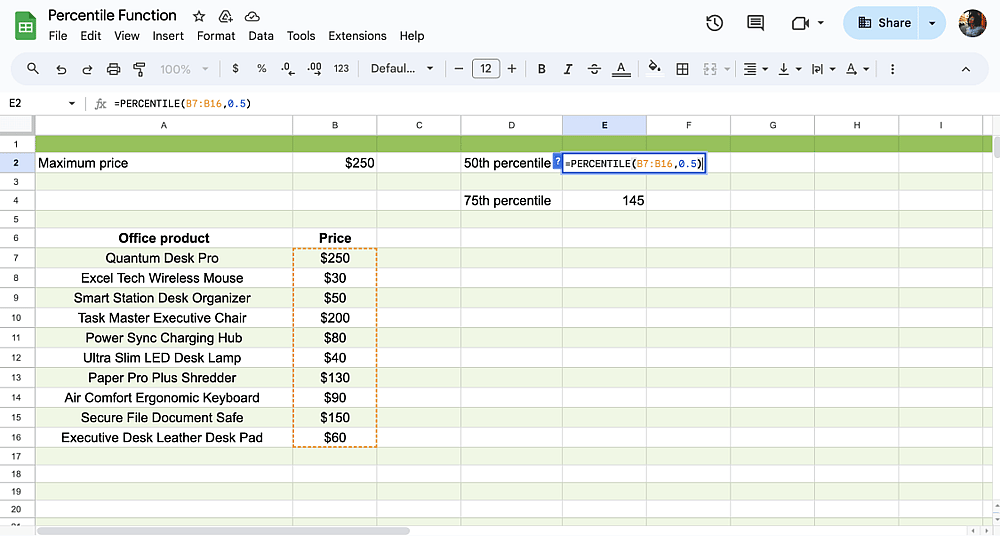Format selection as percent

pos(261,68)
